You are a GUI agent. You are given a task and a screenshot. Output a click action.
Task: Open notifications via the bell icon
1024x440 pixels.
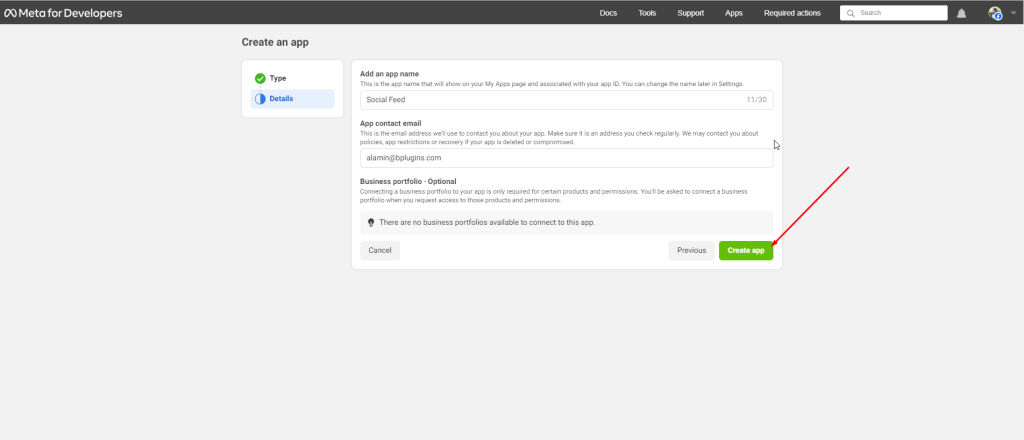click(x=961, y=13)
